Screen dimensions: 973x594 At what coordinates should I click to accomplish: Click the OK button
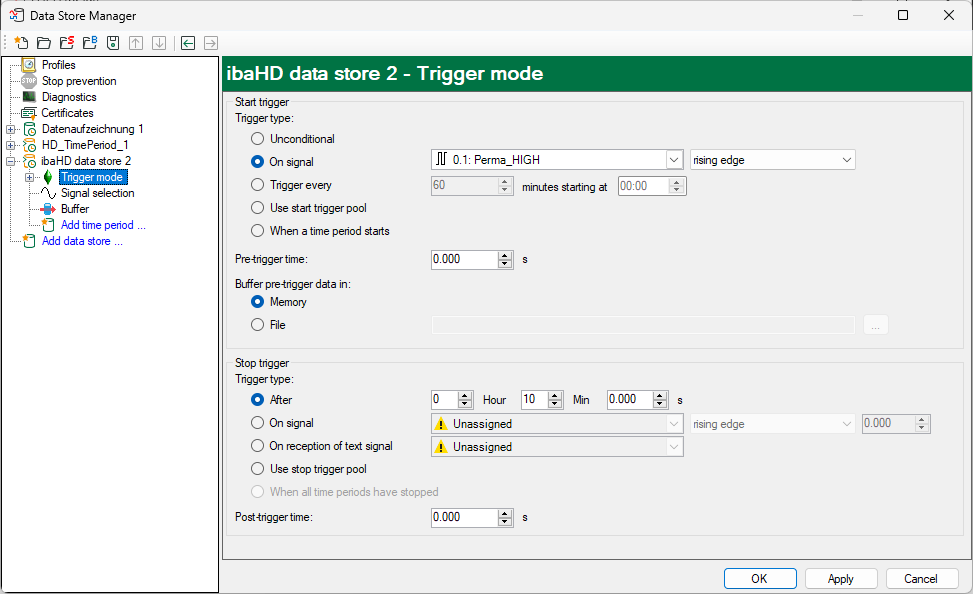click(x=760, y=578)
